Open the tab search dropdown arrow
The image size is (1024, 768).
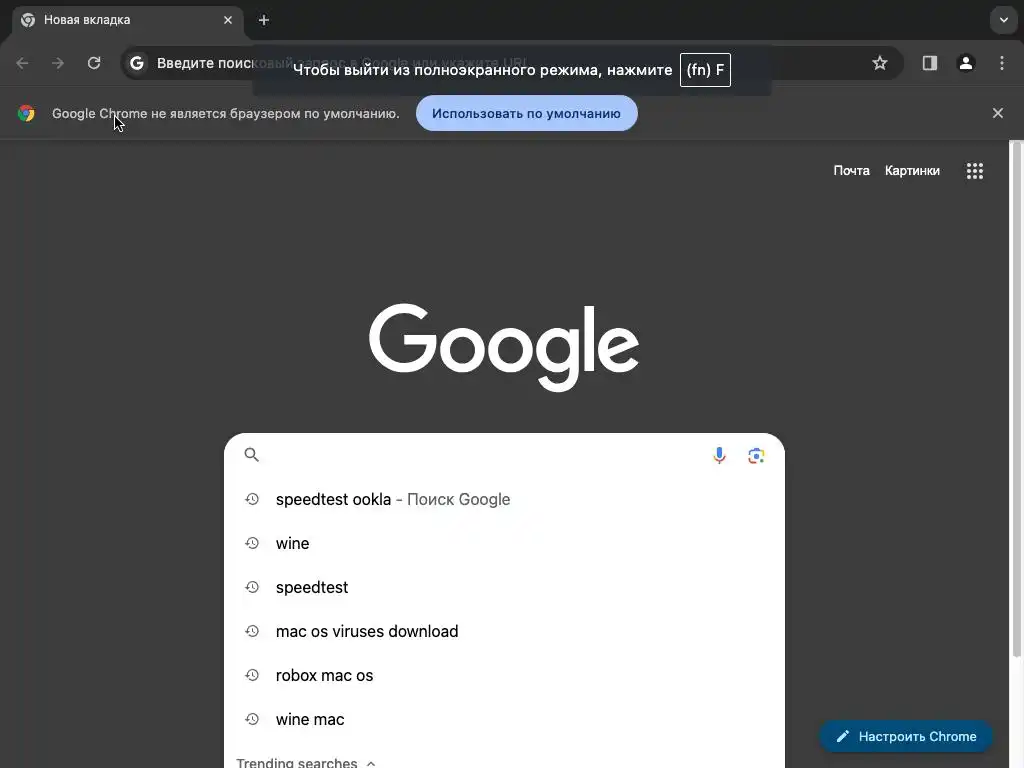(x=1004, y=20)
